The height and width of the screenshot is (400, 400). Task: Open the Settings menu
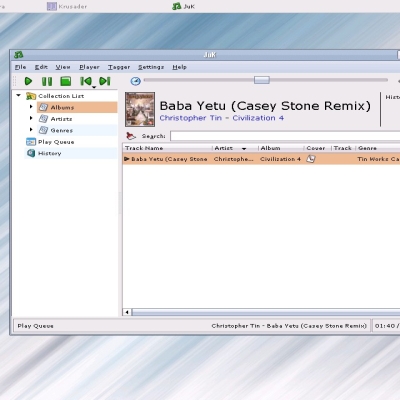point(151,67)
